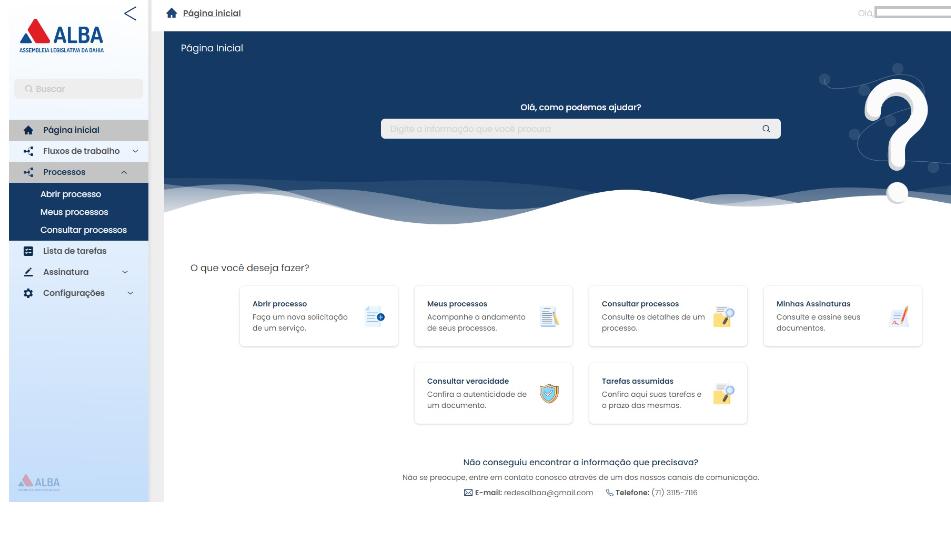The image size is (951, 535).
Task: Click the ALBA logo in the sidebar
Action: [62, 36]
